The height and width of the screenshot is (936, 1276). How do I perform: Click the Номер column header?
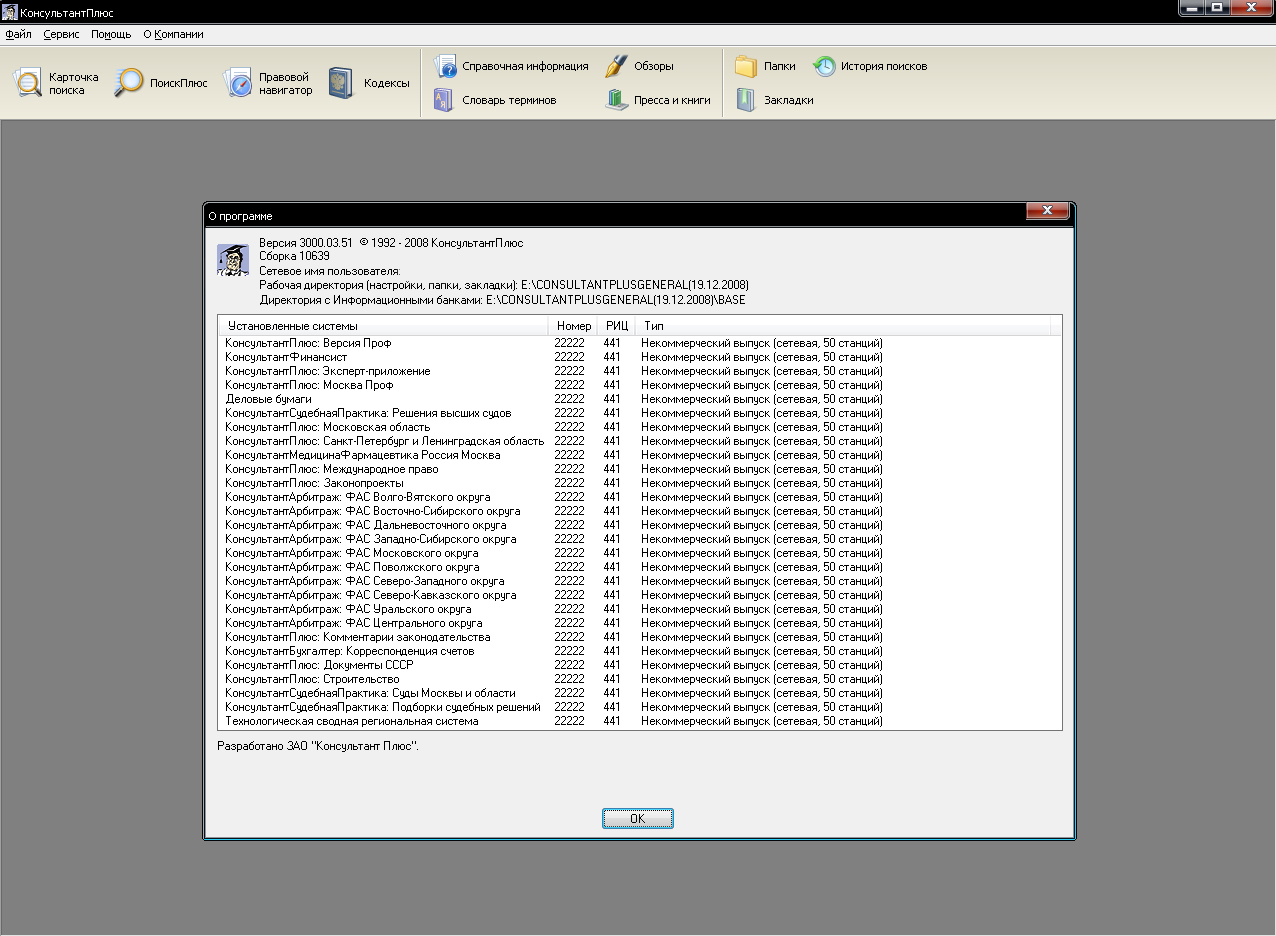(574, 326)
